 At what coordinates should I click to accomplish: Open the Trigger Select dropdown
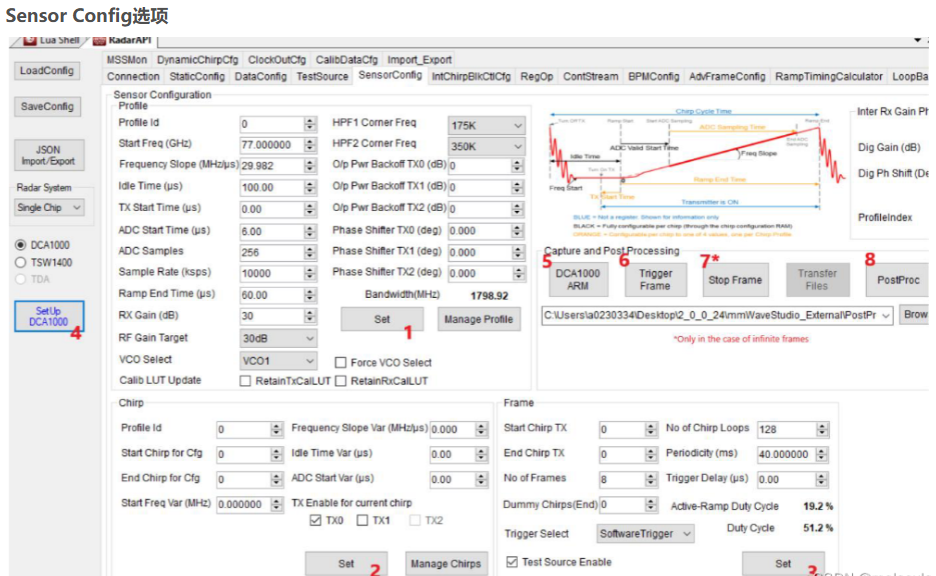(645, 534)
